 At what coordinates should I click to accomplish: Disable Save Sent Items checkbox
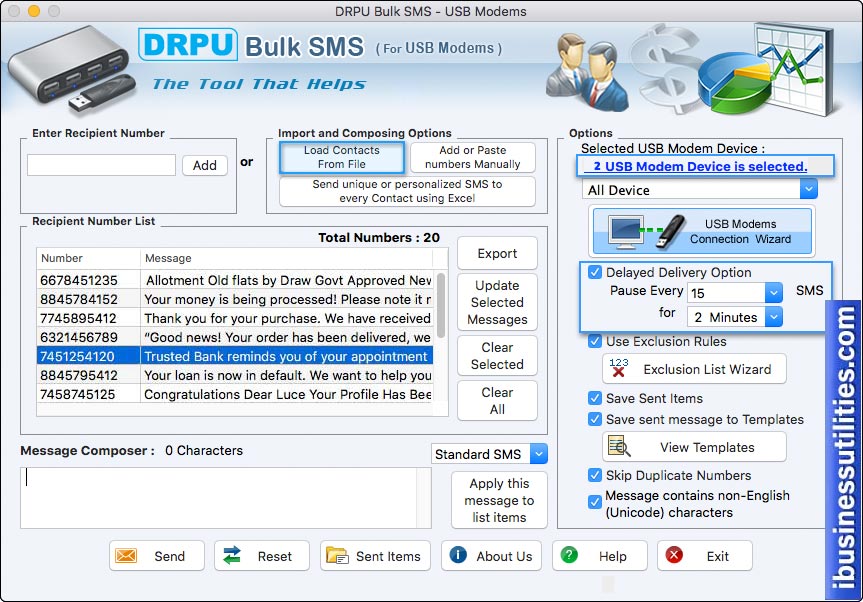point(595,398)
